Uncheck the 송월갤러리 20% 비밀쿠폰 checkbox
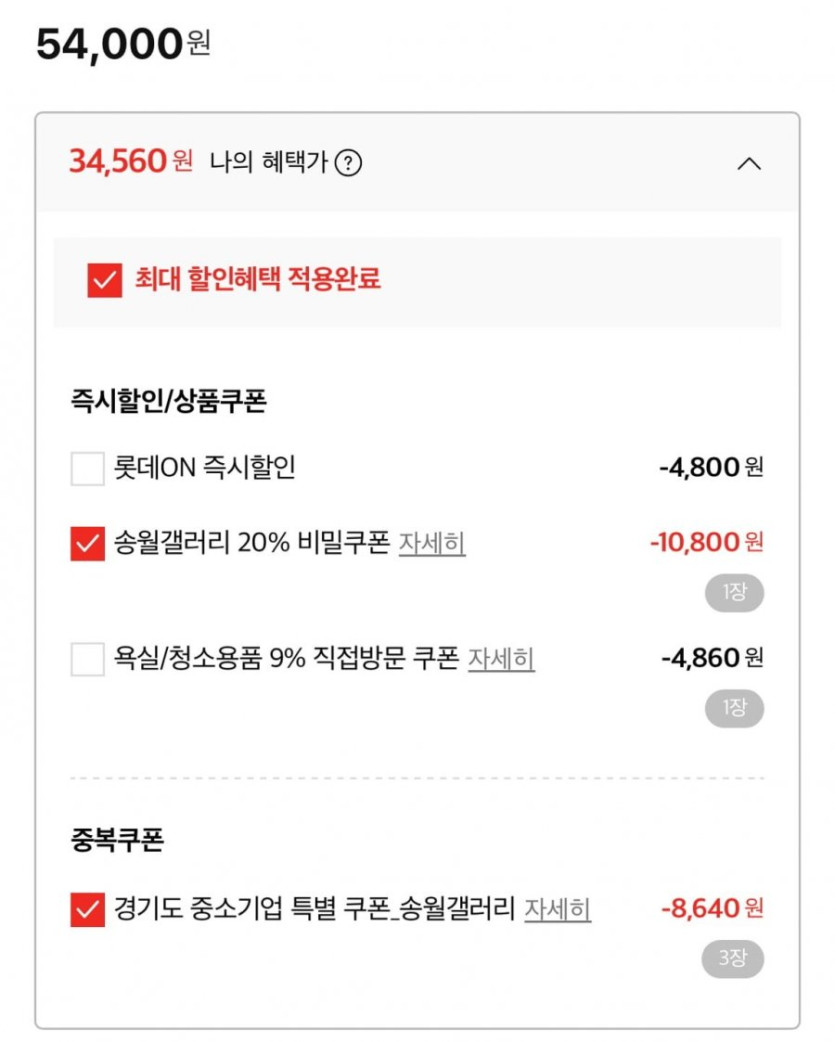 point(87,544)
